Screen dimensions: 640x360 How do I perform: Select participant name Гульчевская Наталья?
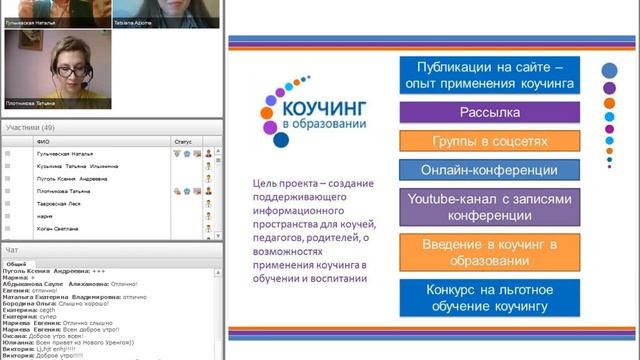65,154
